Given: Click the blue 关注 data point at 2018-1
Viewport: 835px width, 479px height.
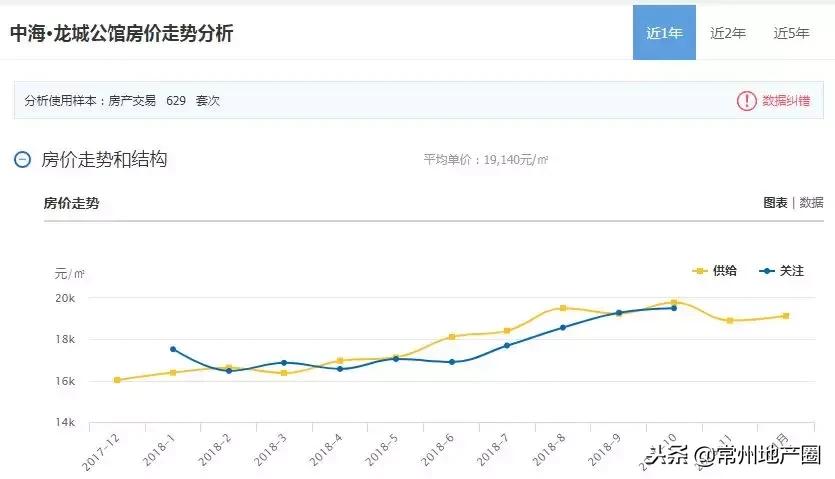Looking at the screenshot, I should coord(173,349).
